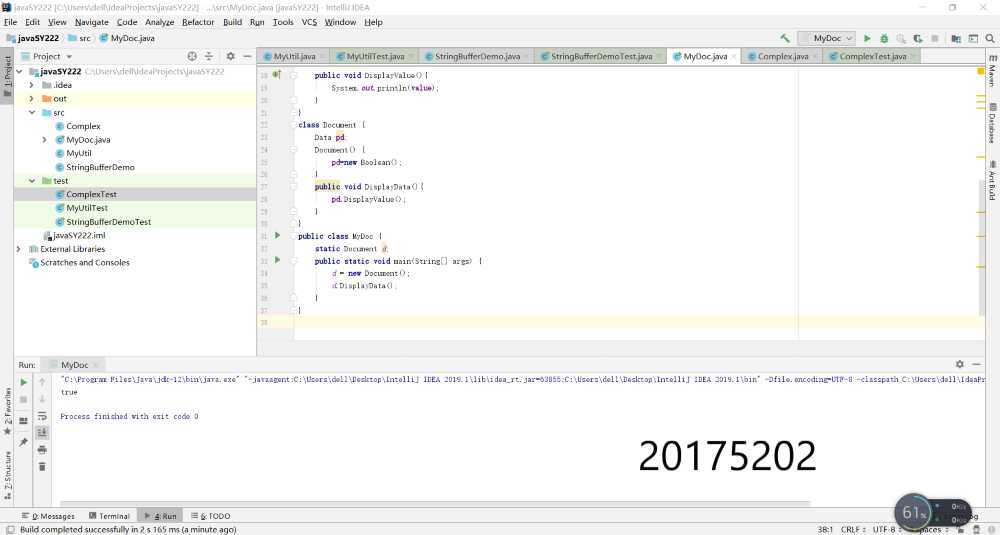The image size is (1000, 535).
Task: Click the yellow inspection indicator above error stripe
Action: [x=981, y=71]
